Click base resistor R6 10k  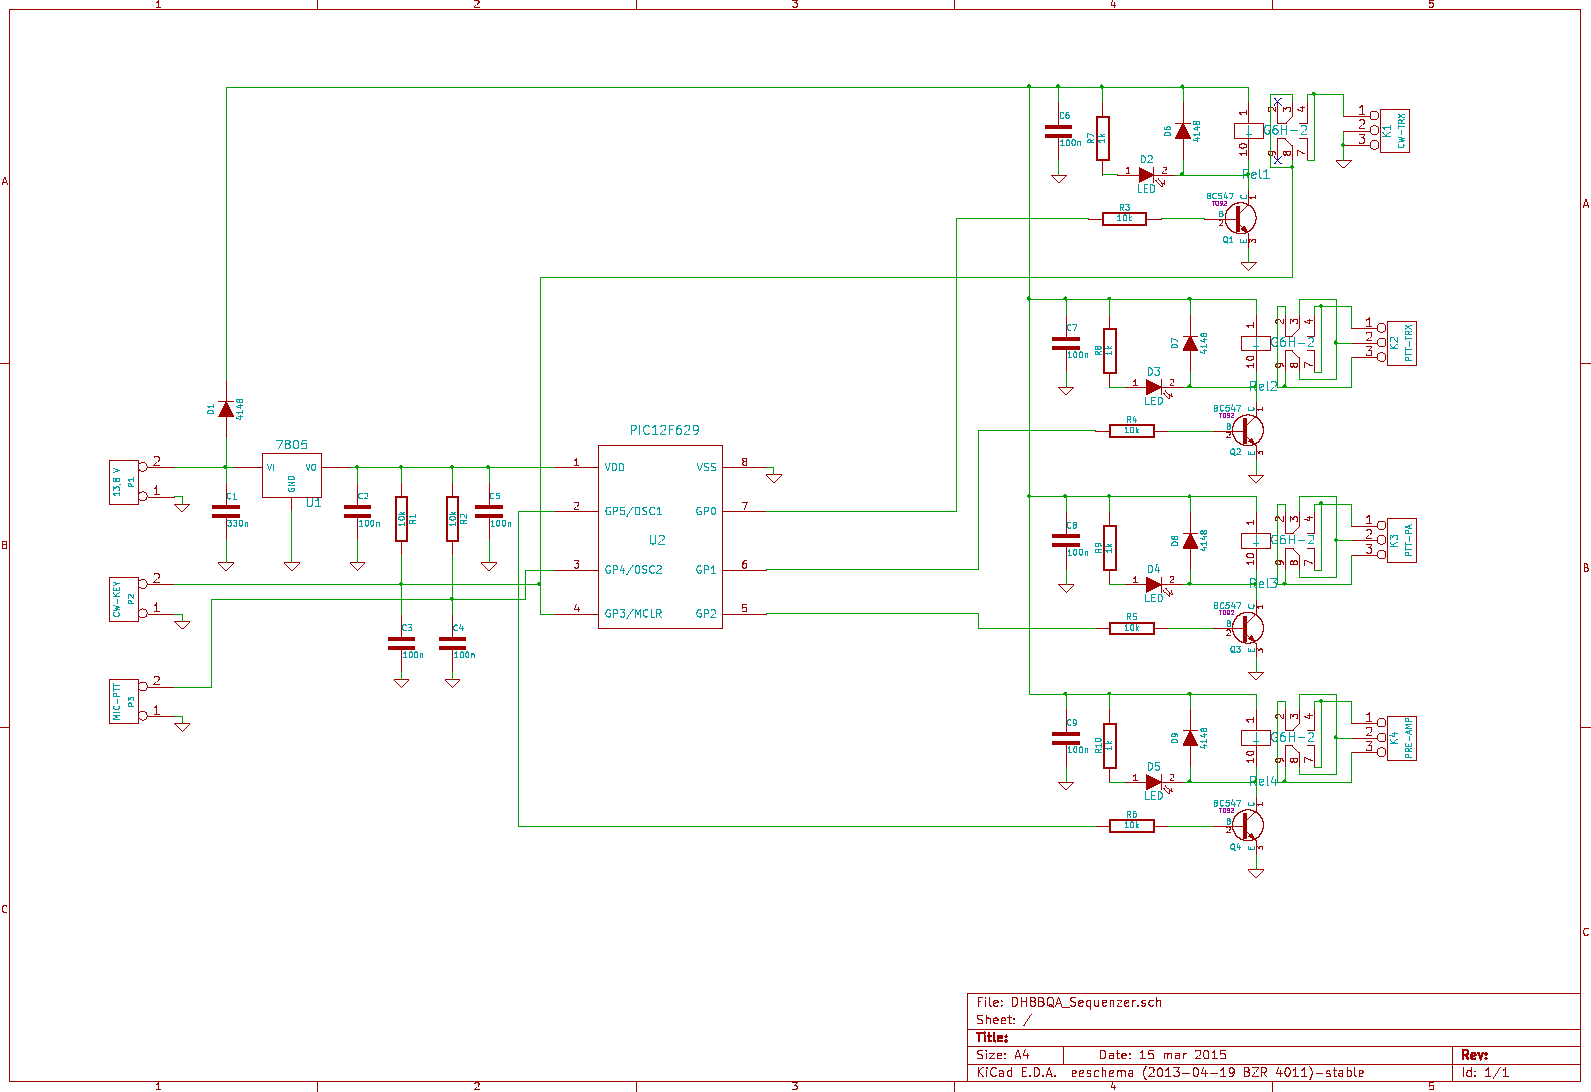(x=1131, y=825)
